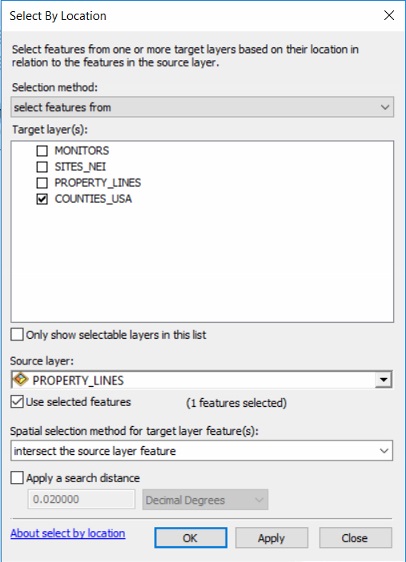
Task: Select the COUNTIES_USA layer name in list
Action: 93,199
